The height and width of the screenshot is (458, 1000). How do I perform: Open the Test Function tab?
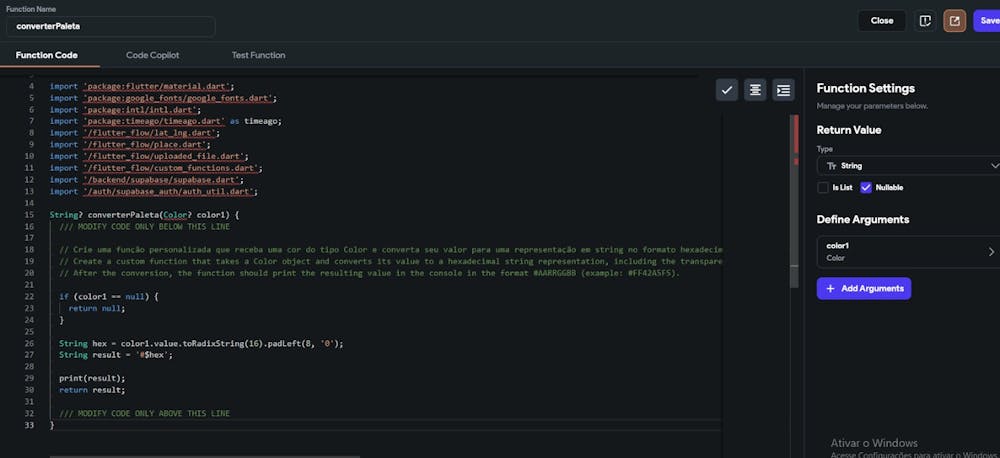click(x=258, y=55)
